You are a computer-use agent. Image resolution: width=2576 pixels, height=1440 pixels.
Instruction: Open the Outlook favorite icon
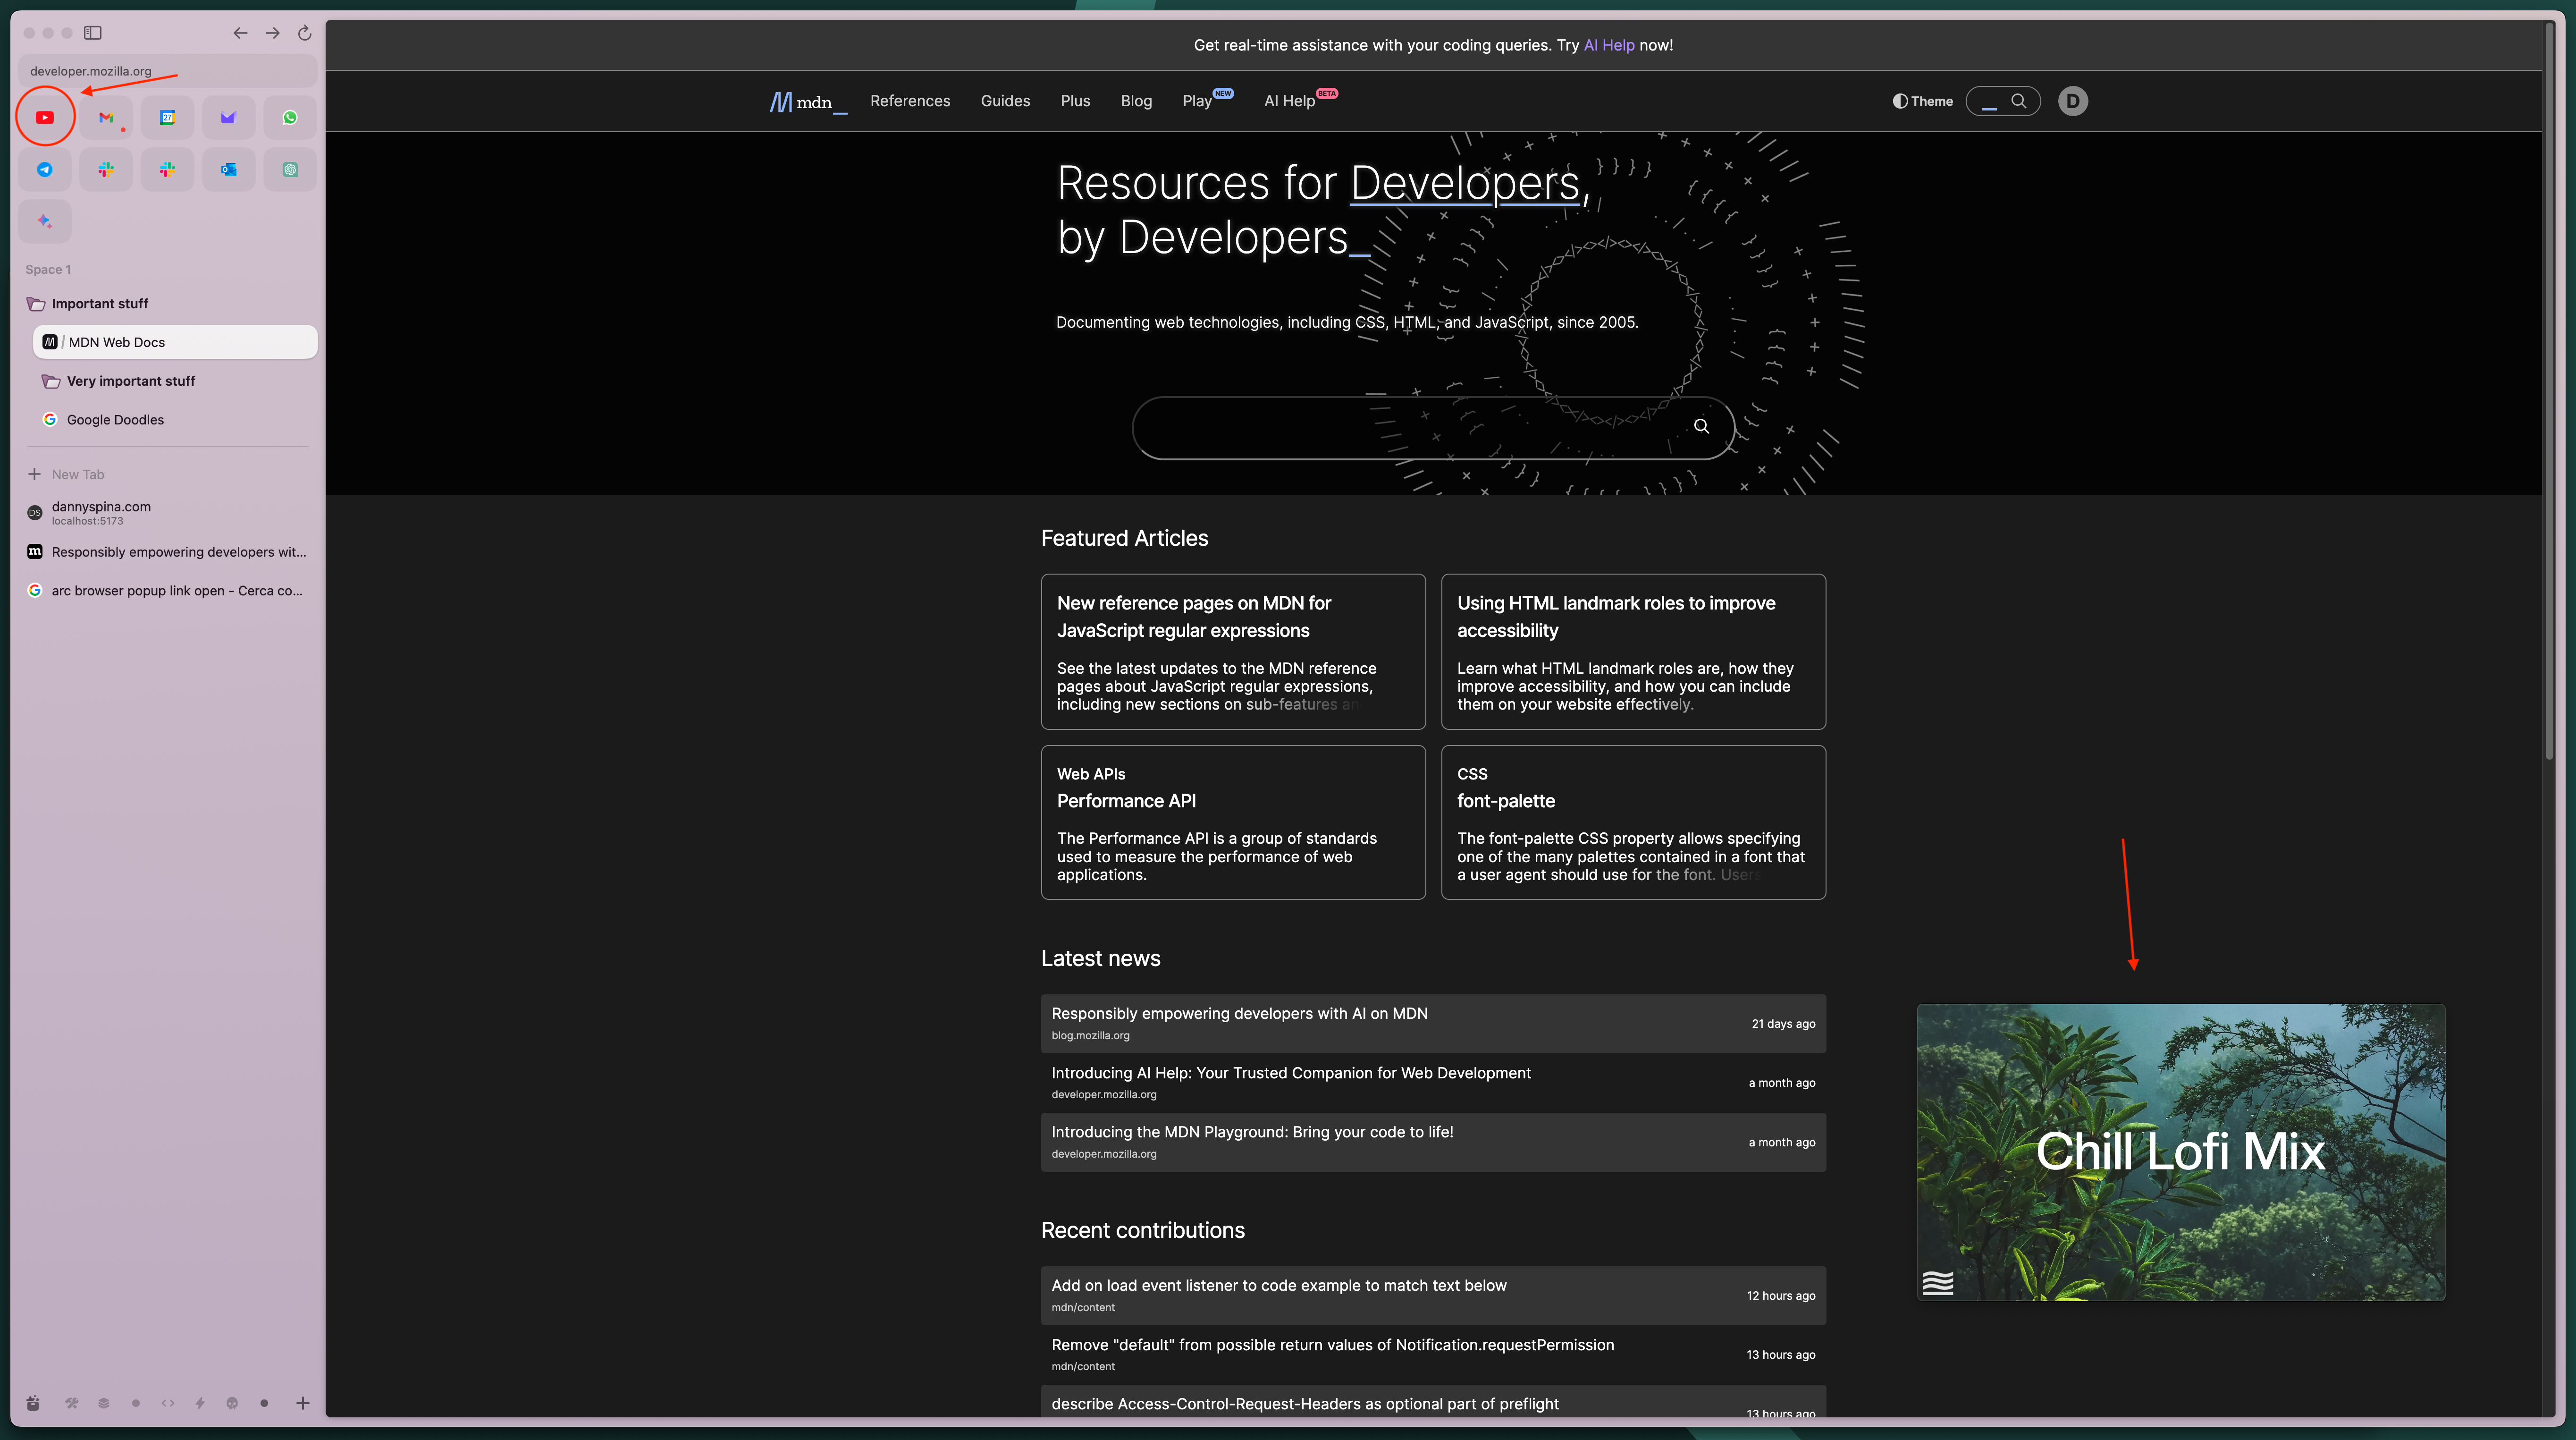(228, 169)
